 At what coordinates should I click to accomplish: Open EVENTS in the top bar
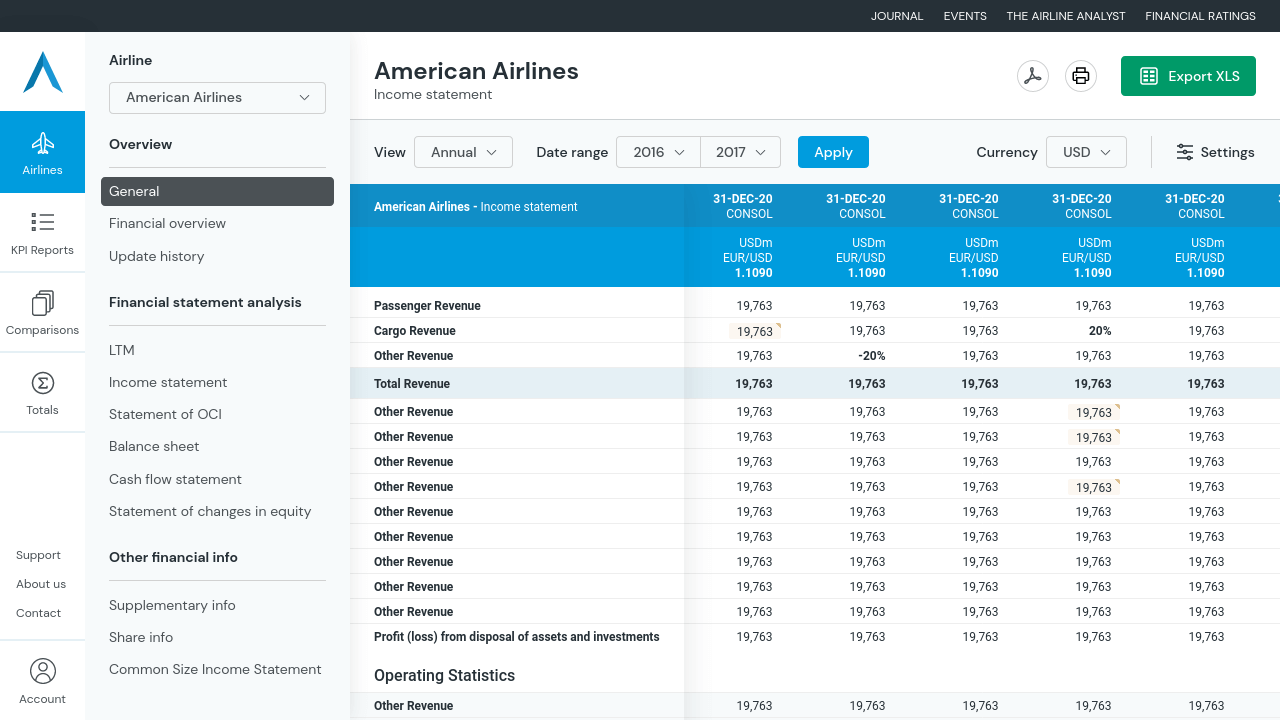965,16
